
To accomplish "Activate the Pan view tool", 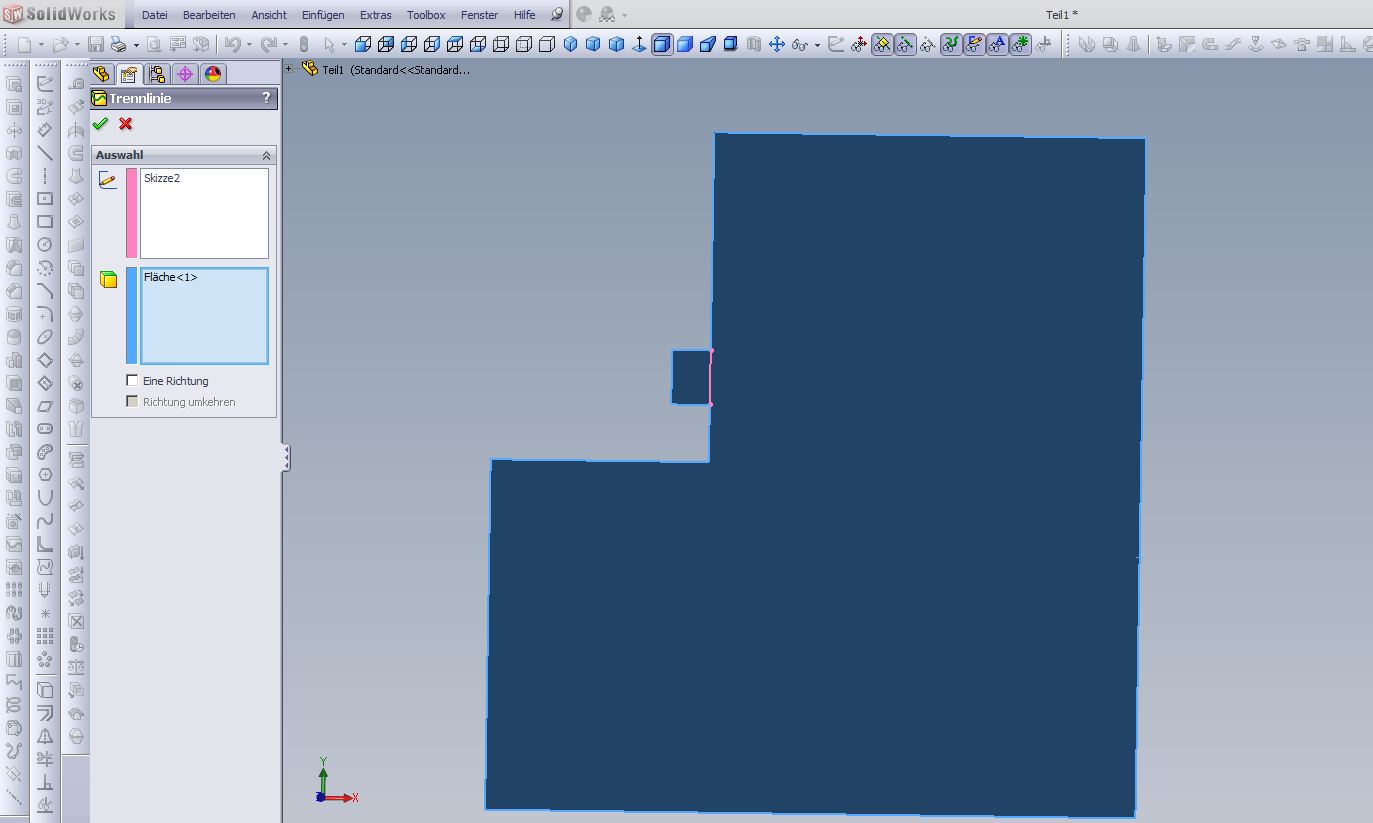I will (x=776, y=44).
